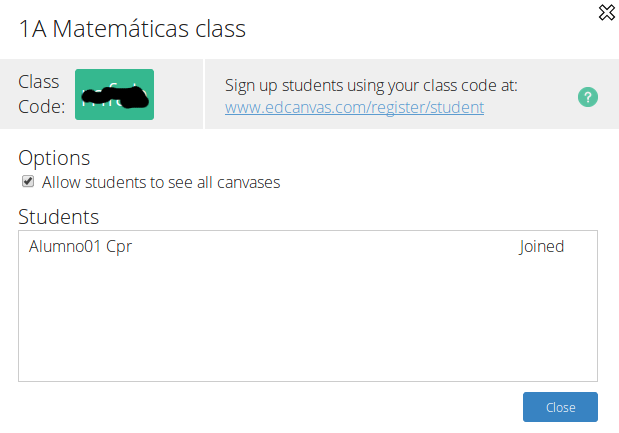This screenshot has height=433, width=619.
Task: Close the dialog with the X icon
Action: click(607, 12)
